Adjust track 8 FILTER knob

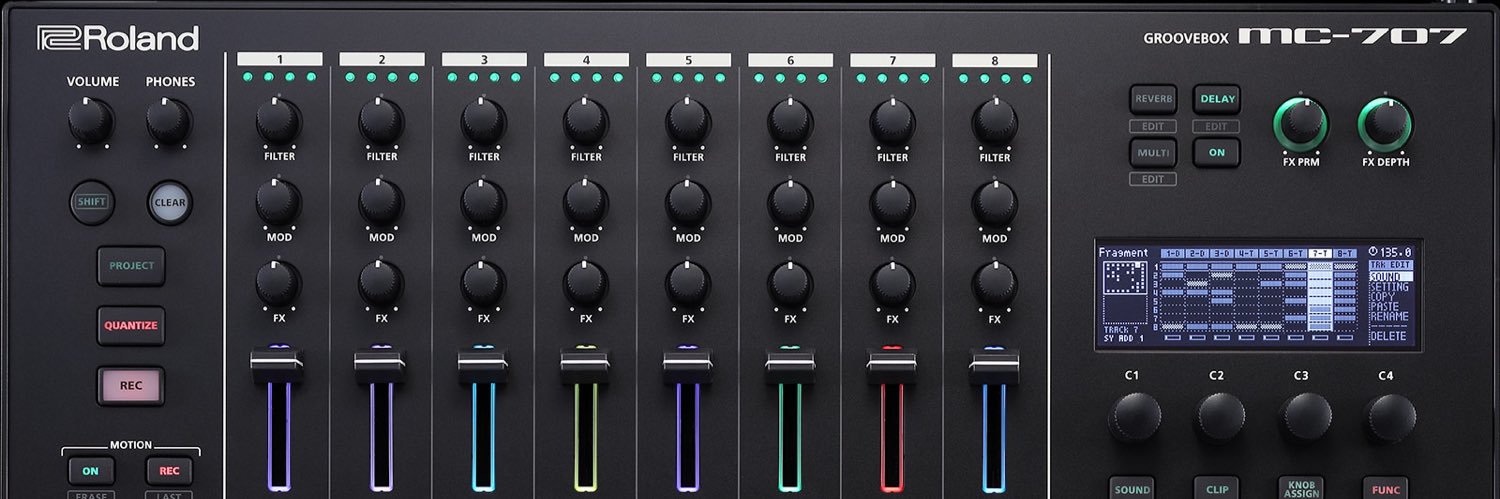pyautogui.click(x=994, y=122)
